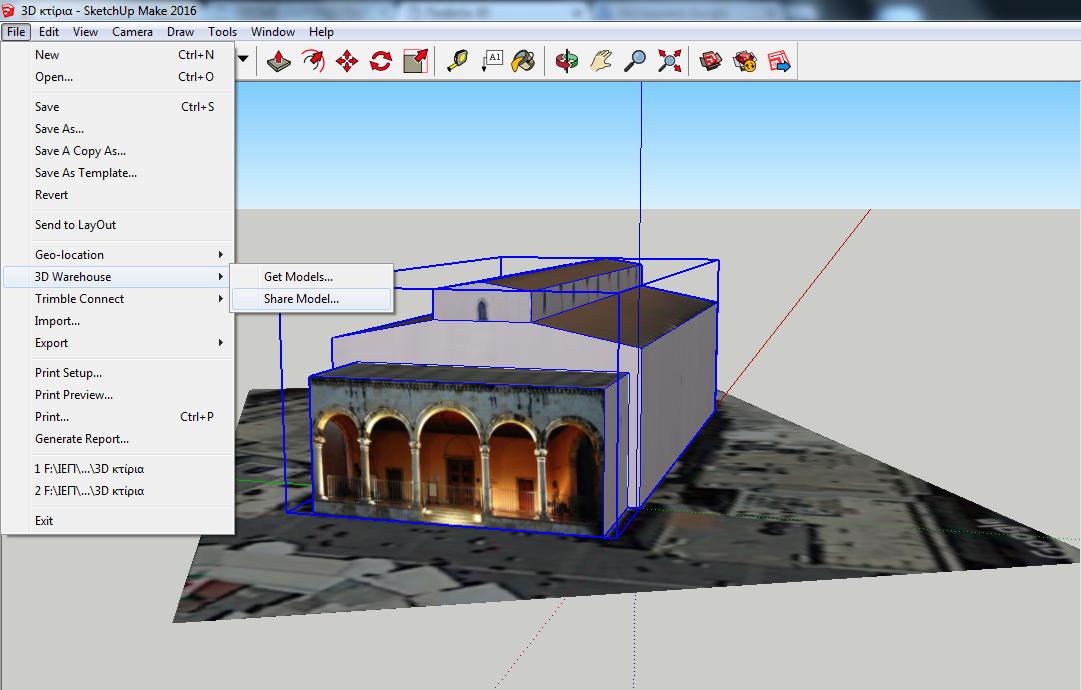
Task: Expand the Export submenu arrow
Action: 221,343
